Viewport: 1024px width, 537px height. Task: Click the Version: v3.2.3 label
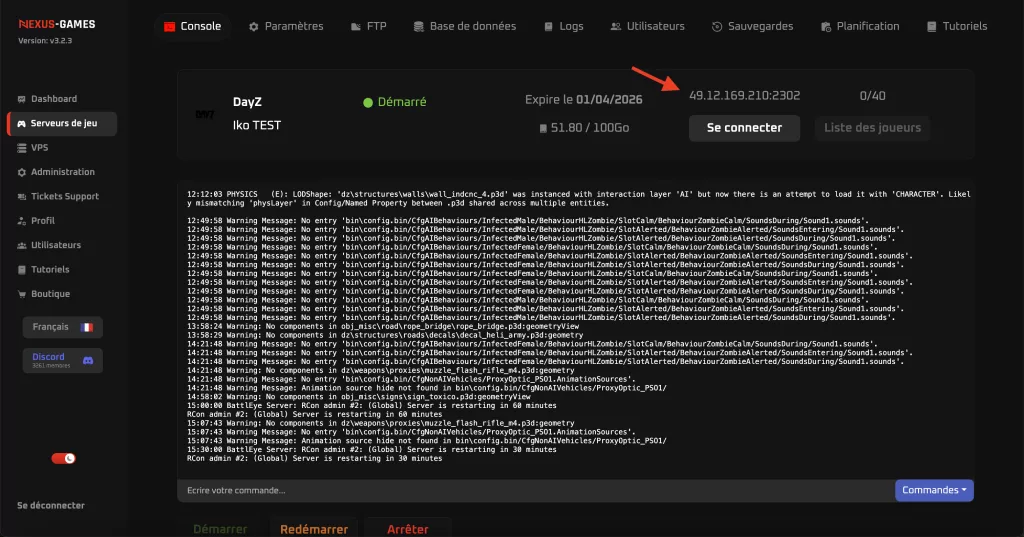pos(45,41)
